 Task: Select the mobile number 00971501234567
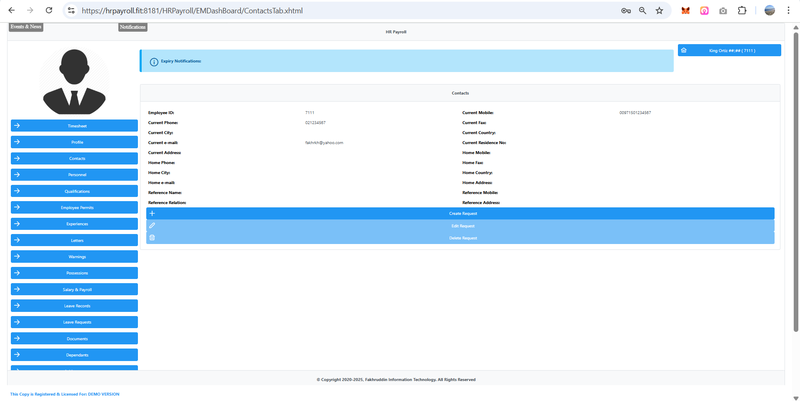pos(635,112)
